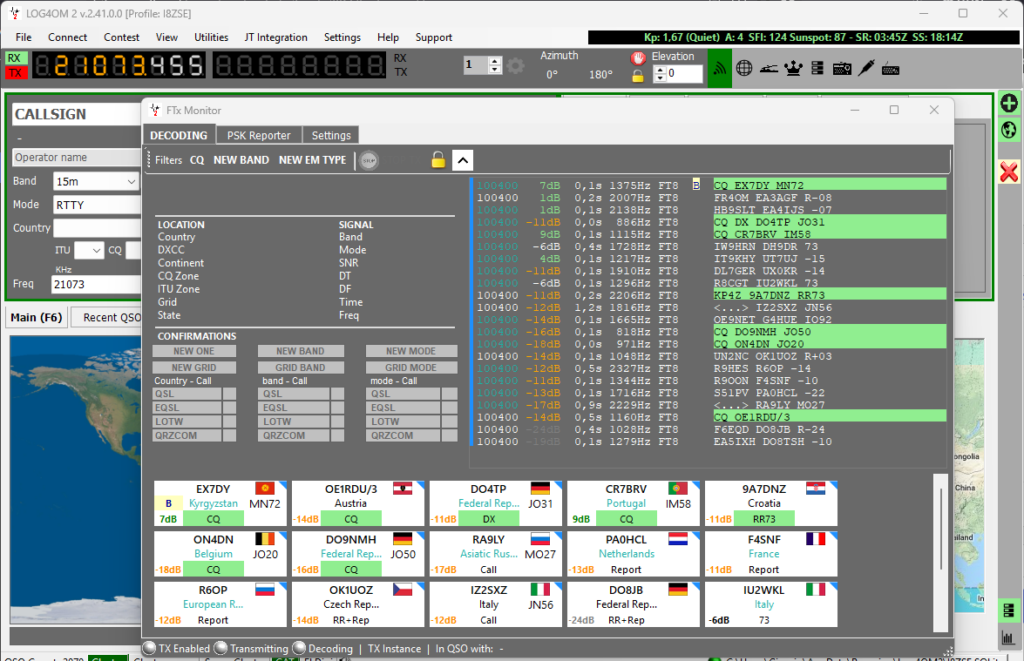
Task: Toggle the NEW EM TYPE filter
Action: 312,160
